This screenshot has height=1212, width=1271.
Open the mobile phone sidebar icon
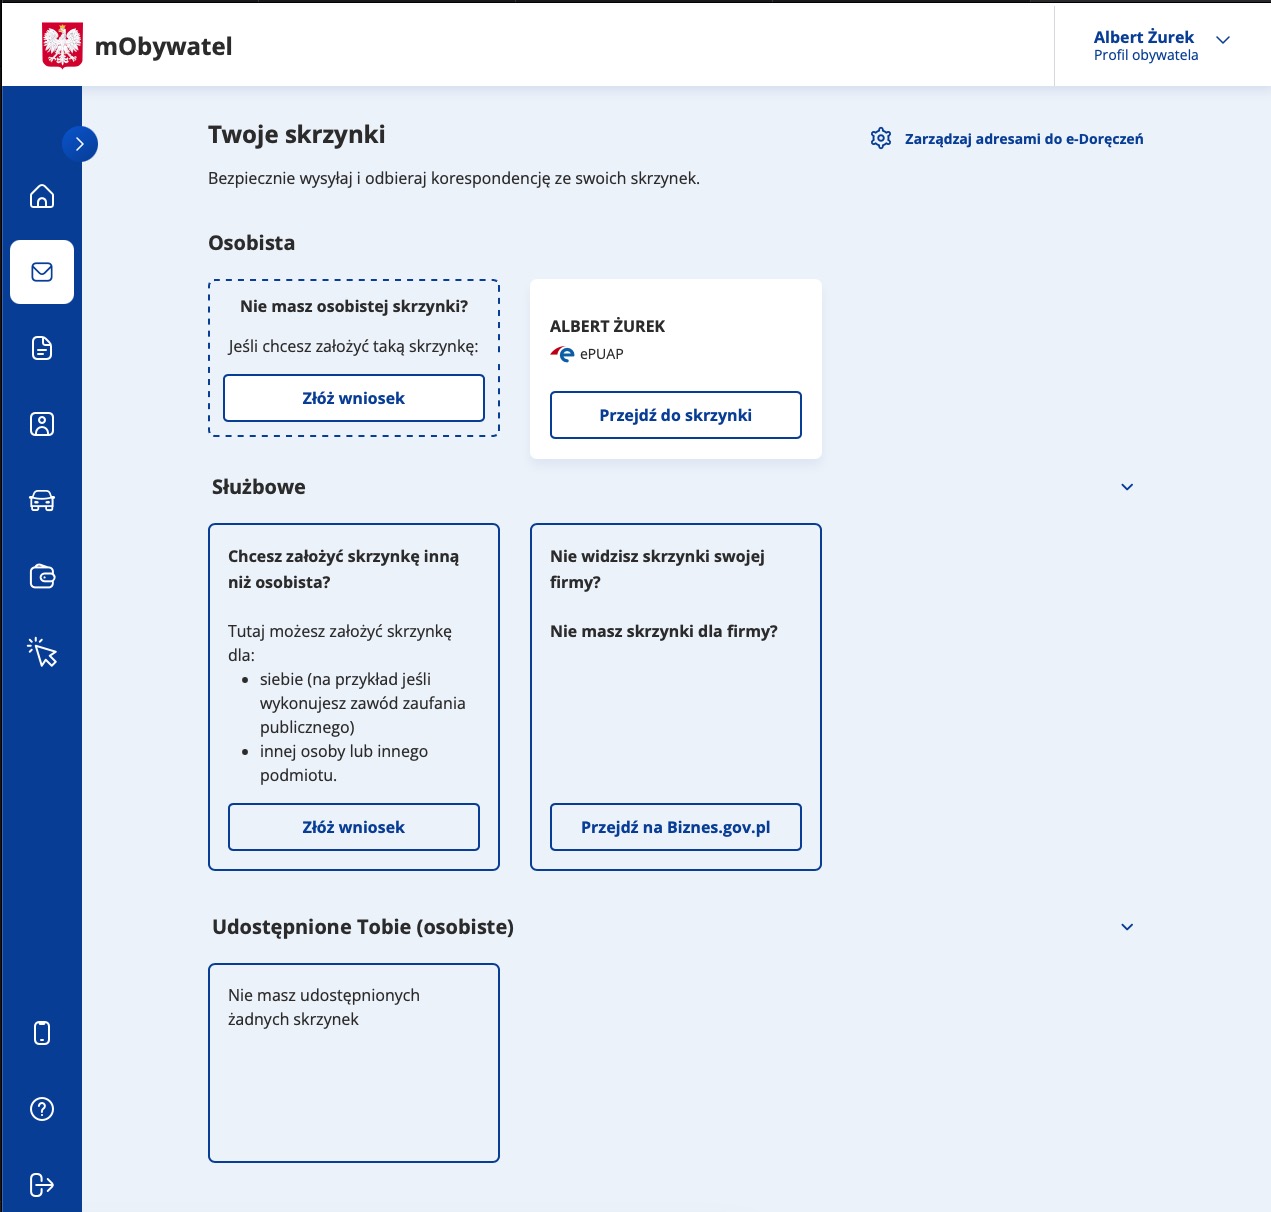[42, 1033]
